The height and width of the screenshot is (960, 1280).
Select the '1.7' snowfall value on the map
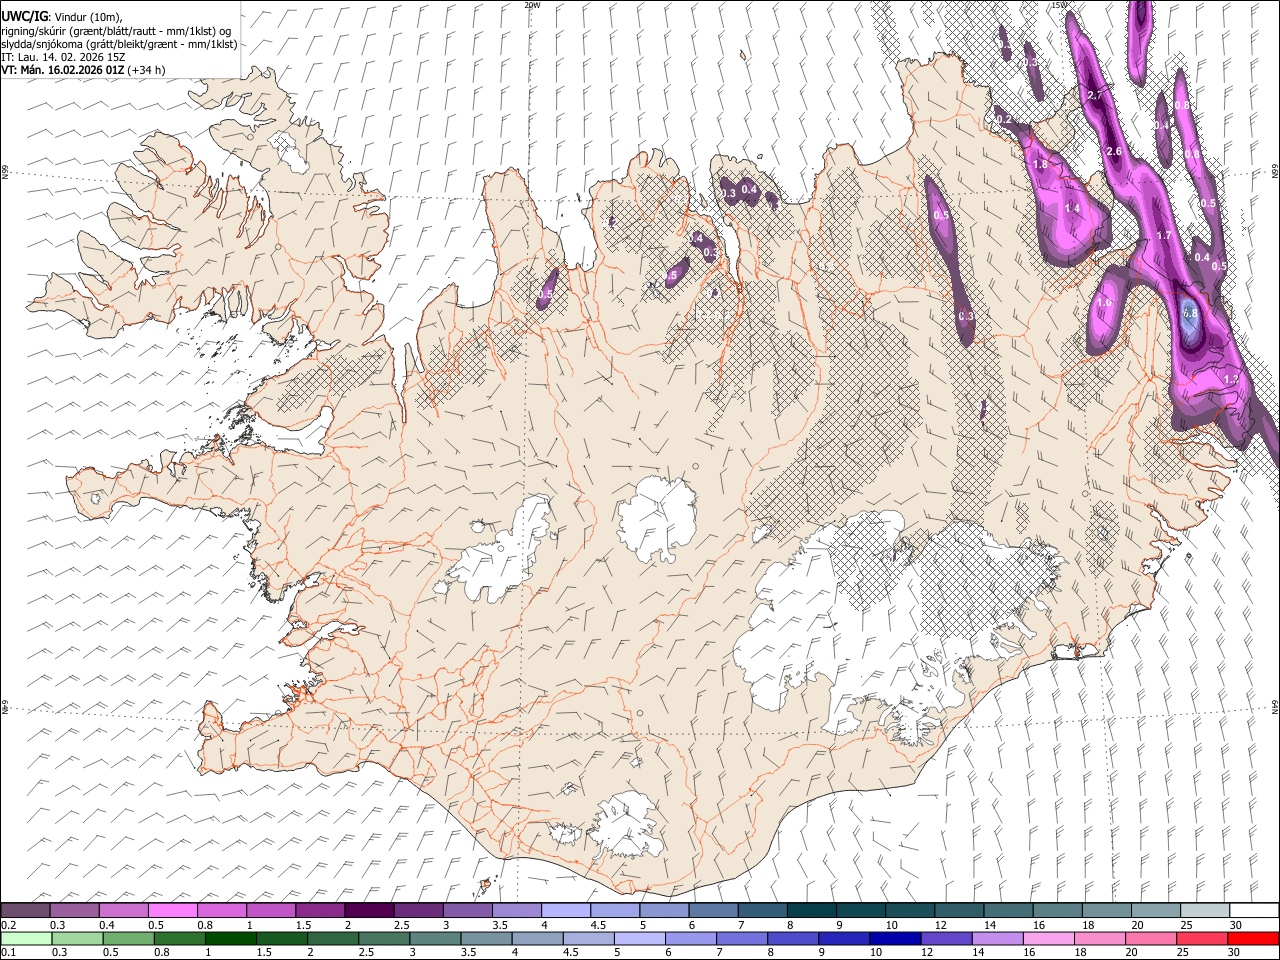pos(1164,236)
